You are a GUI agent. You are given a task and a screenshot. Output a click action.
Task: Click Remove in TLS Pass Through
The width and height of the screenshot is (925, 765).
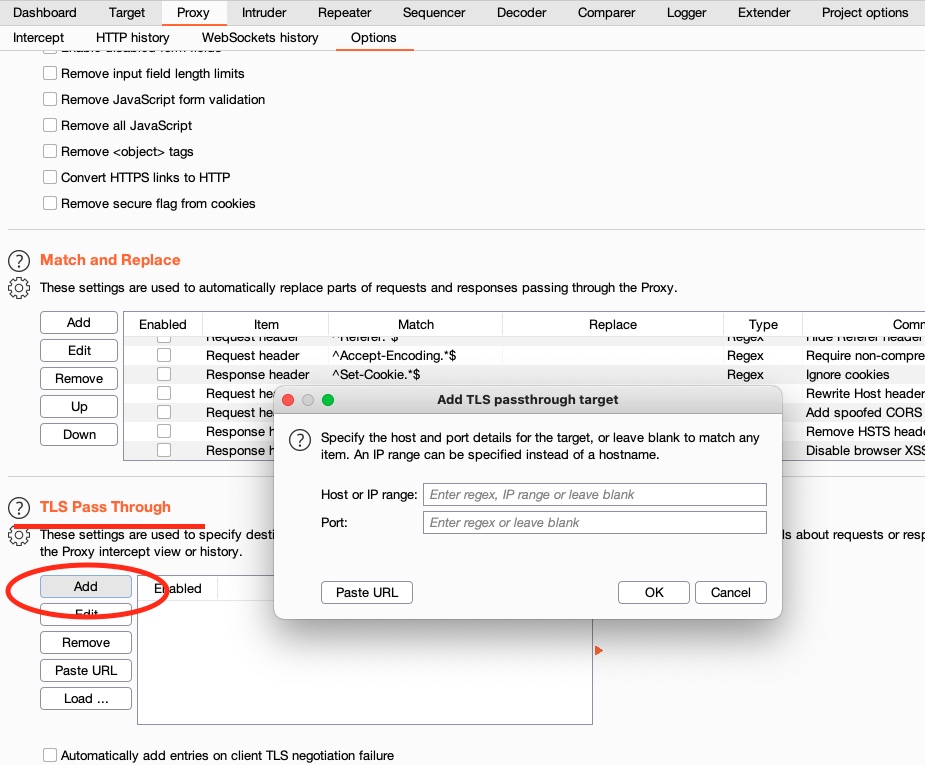pyautogui.click(x=86, y=642)
